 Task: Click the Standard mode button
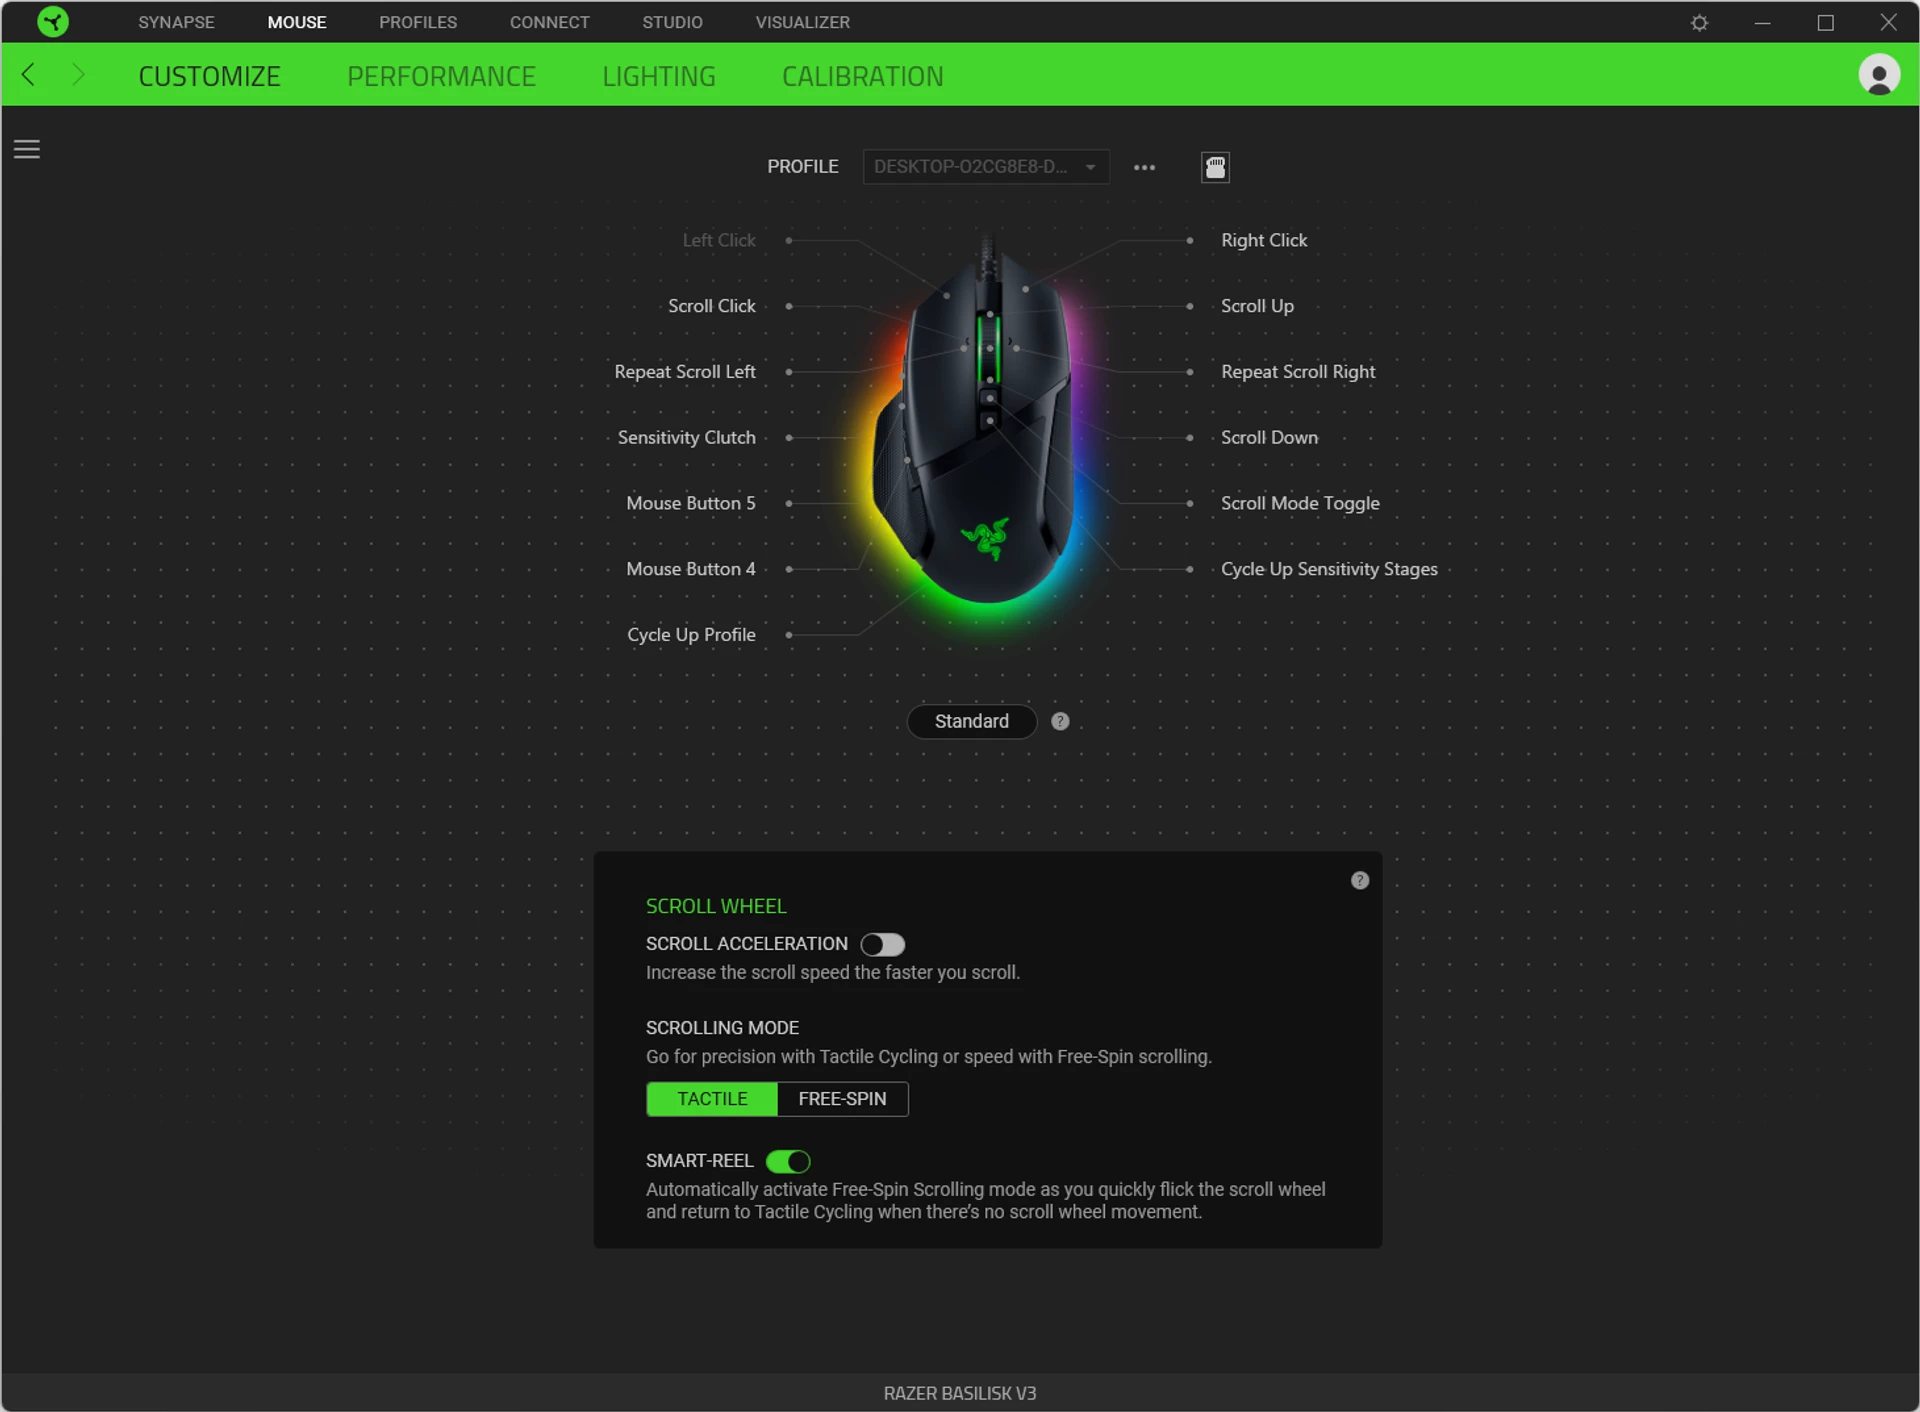pyautogui.click(x=971, y=721)
